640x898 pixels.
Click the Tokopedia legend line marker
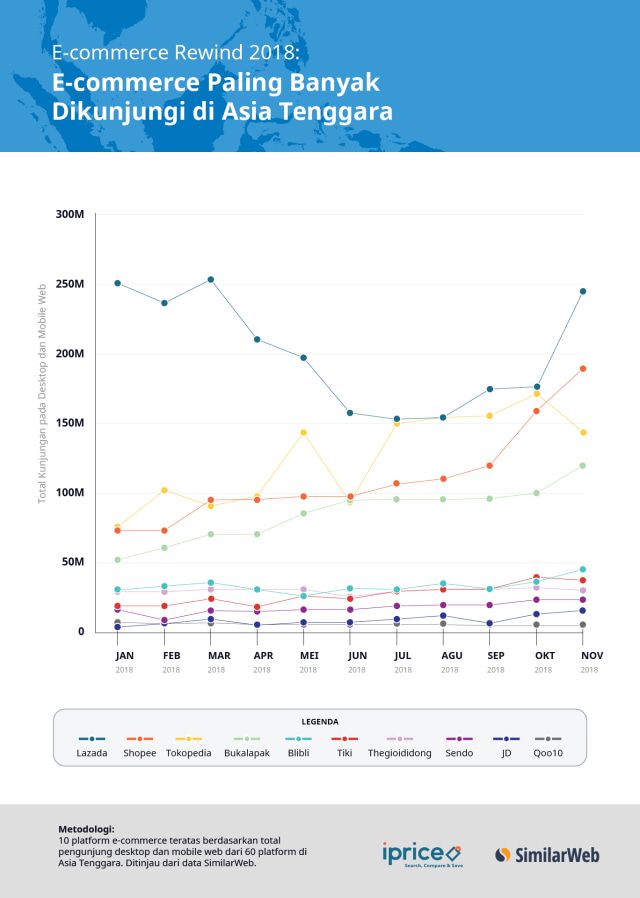point(188,739)
